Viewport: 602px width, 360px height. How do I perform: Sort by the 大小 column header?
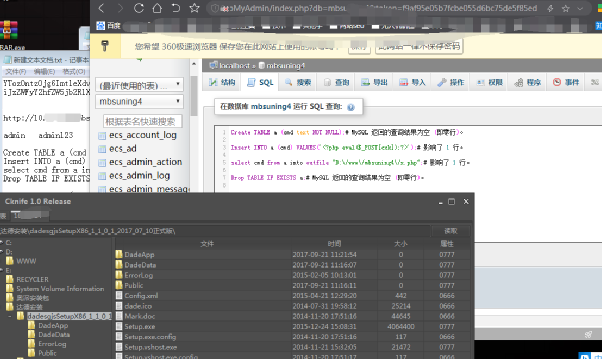click(400, 244)
